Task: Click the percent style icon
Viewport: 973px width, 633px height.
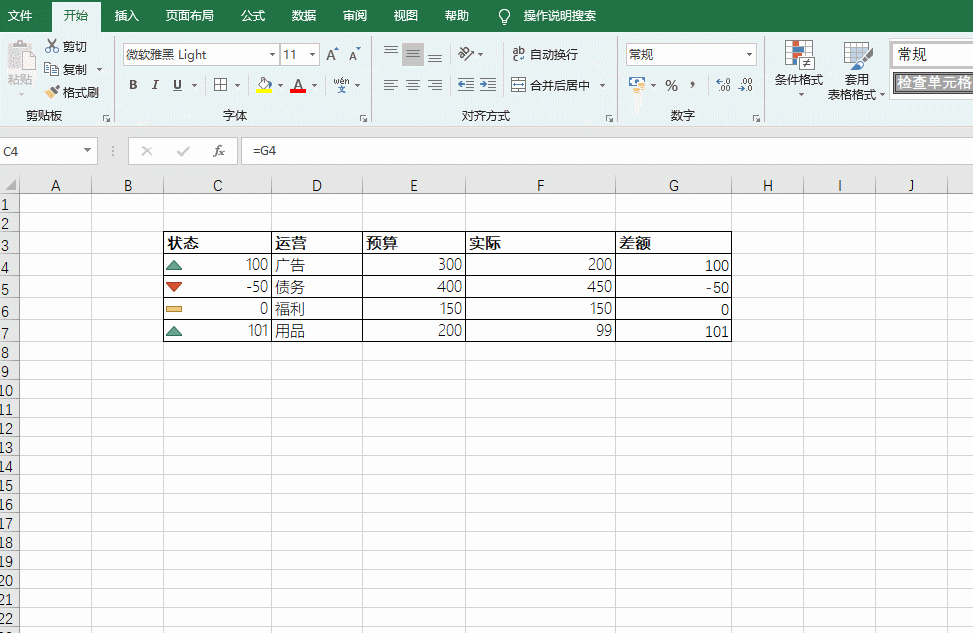Action: (x=671, y=85)
